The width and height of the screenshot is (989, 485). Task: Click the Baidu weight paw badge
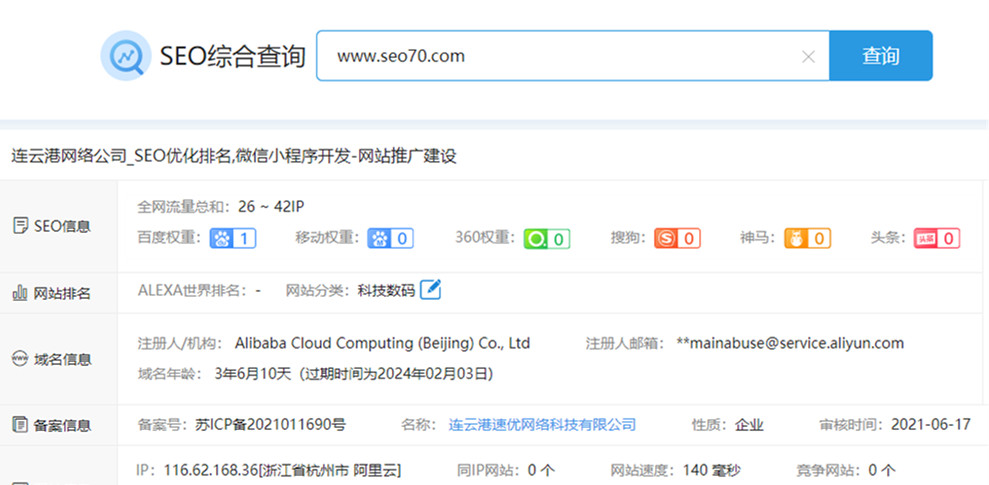(x=232, y=238)
